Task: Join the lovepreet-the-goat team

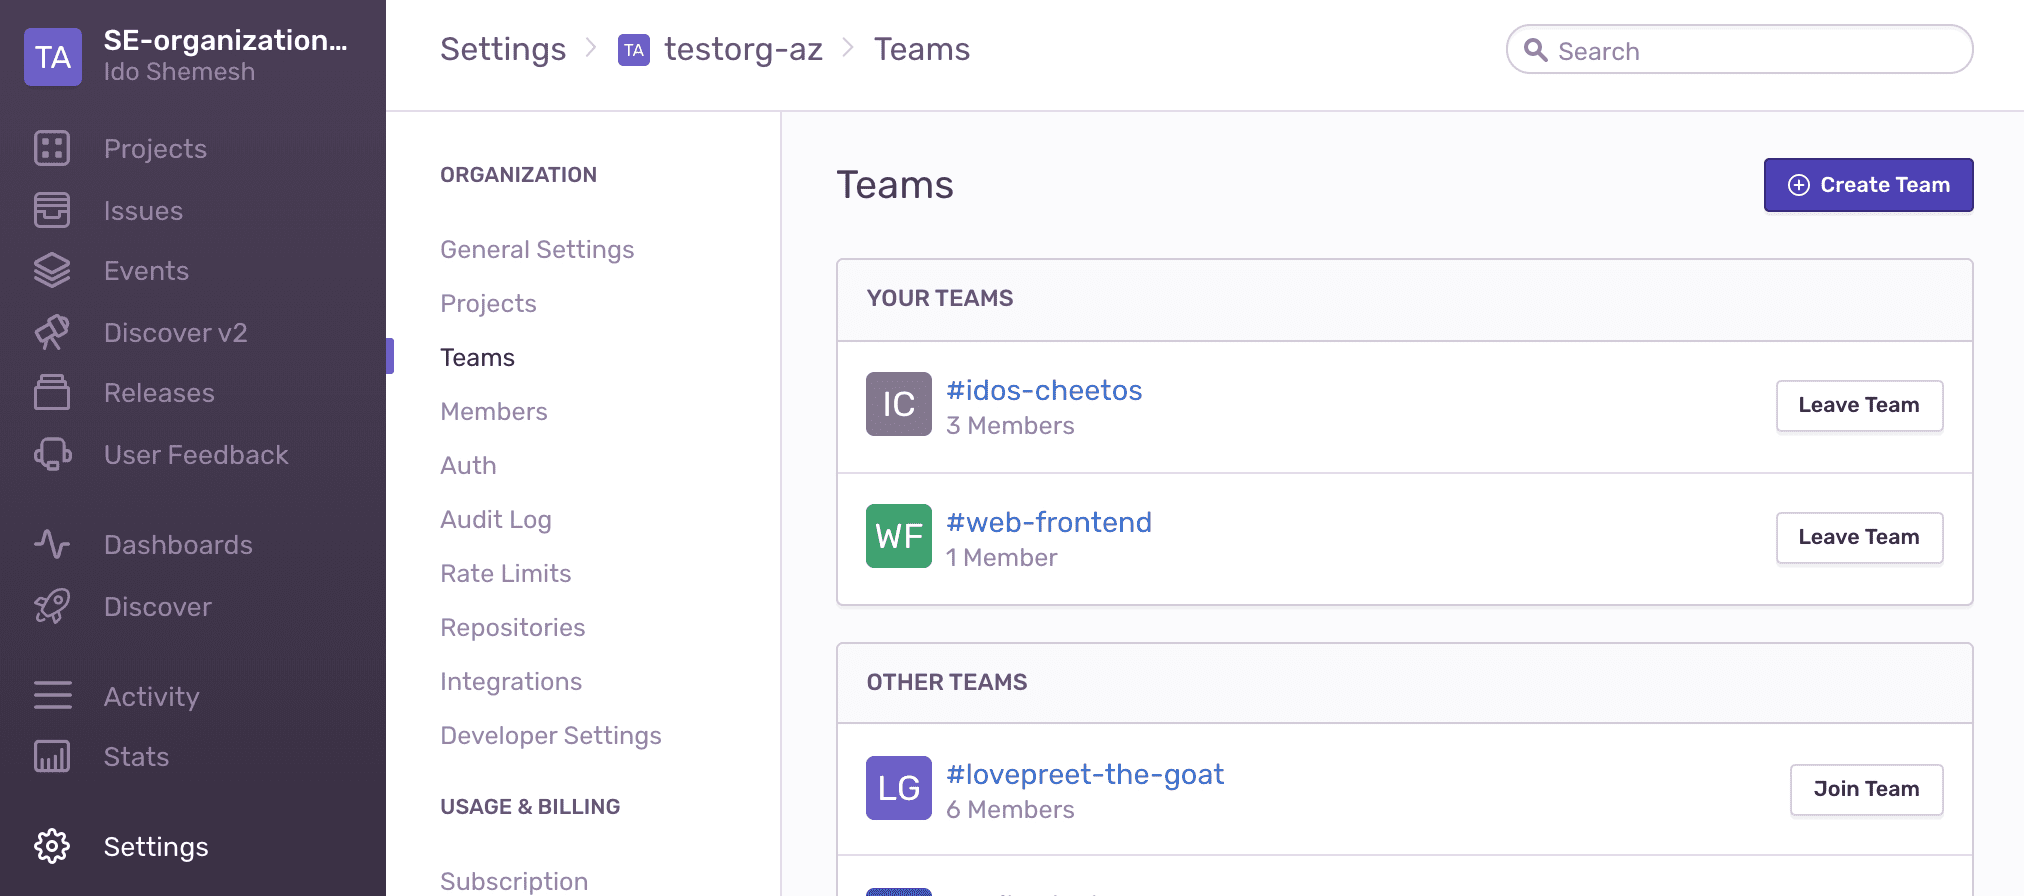Action: coord(1865,789)
